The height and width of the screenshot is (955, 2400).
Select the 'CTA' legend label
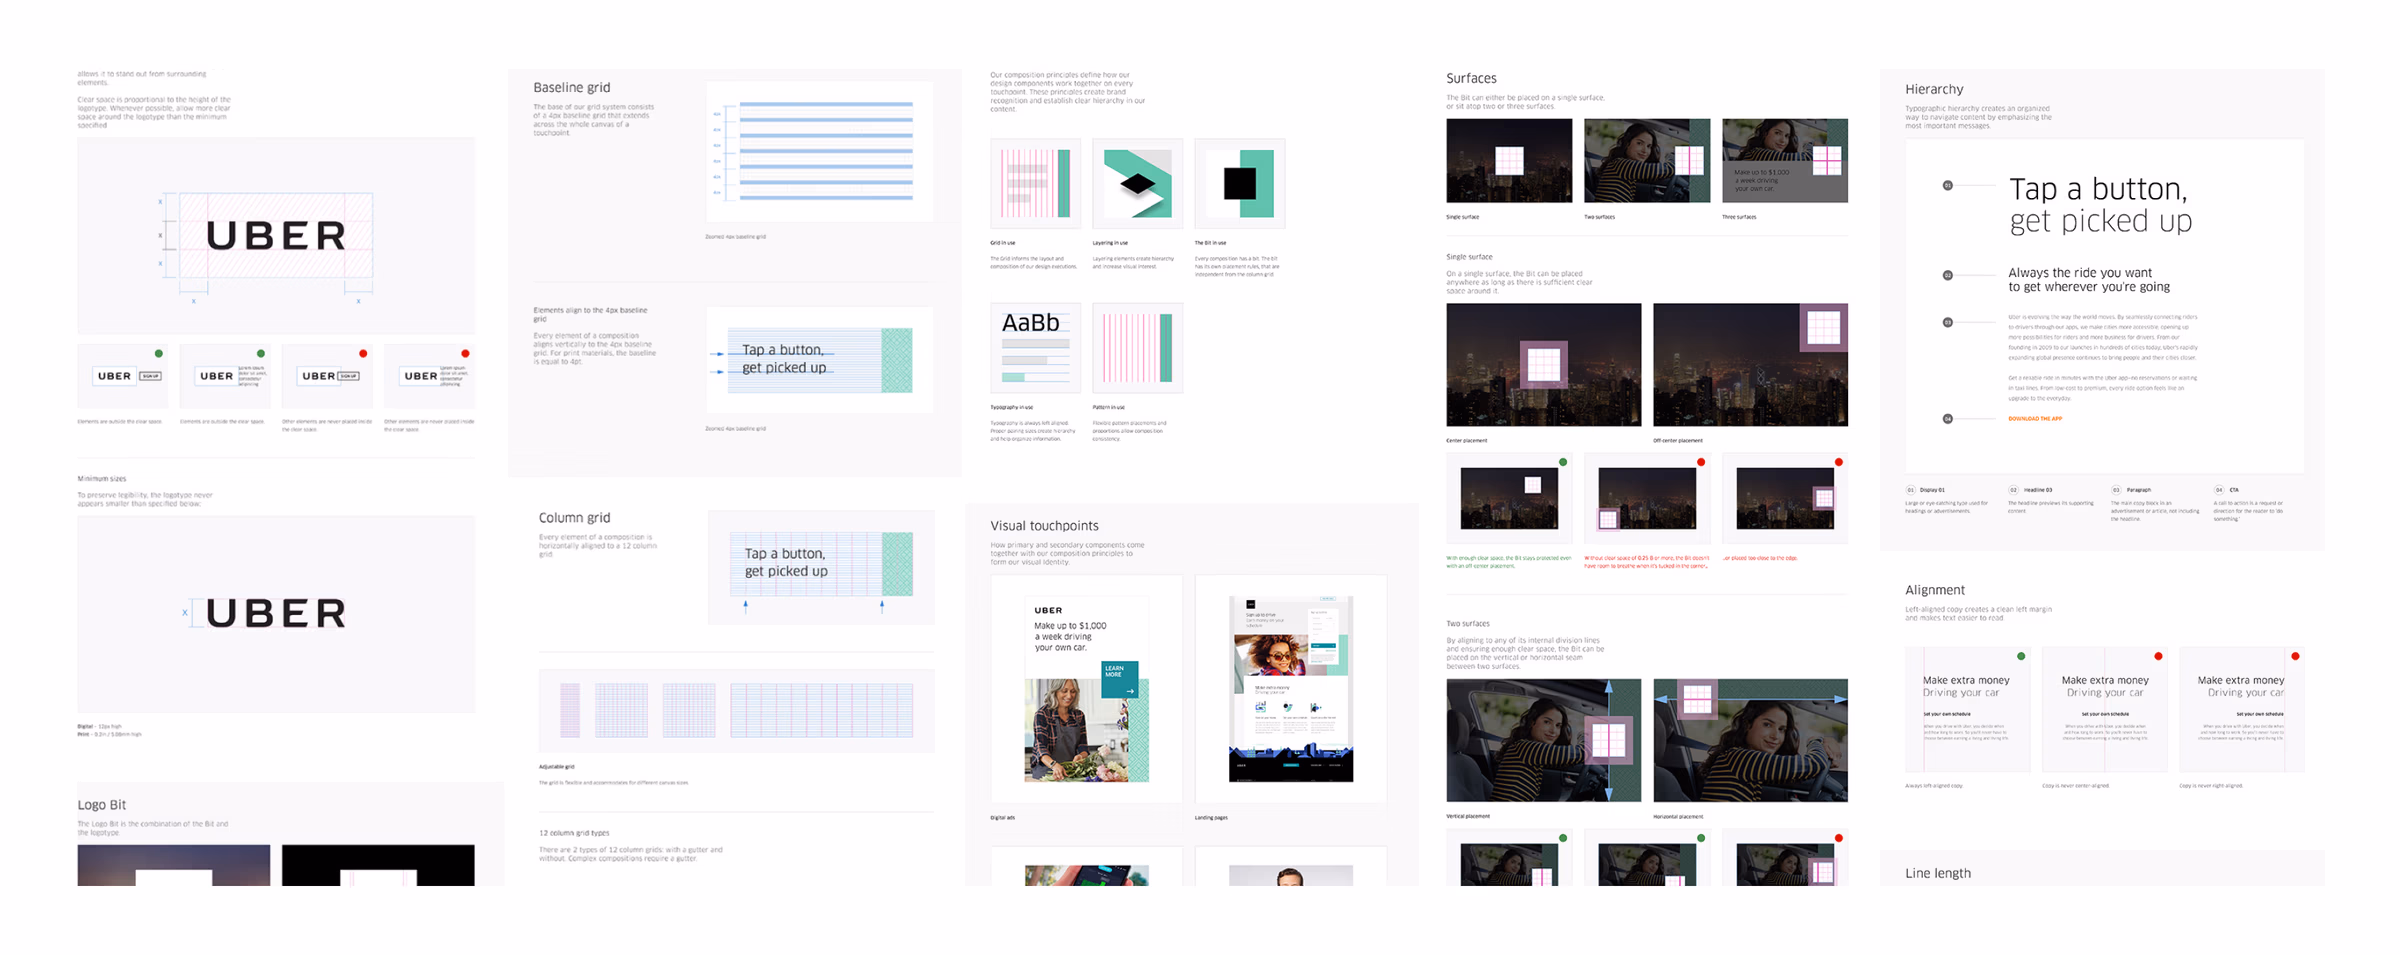2234,490
